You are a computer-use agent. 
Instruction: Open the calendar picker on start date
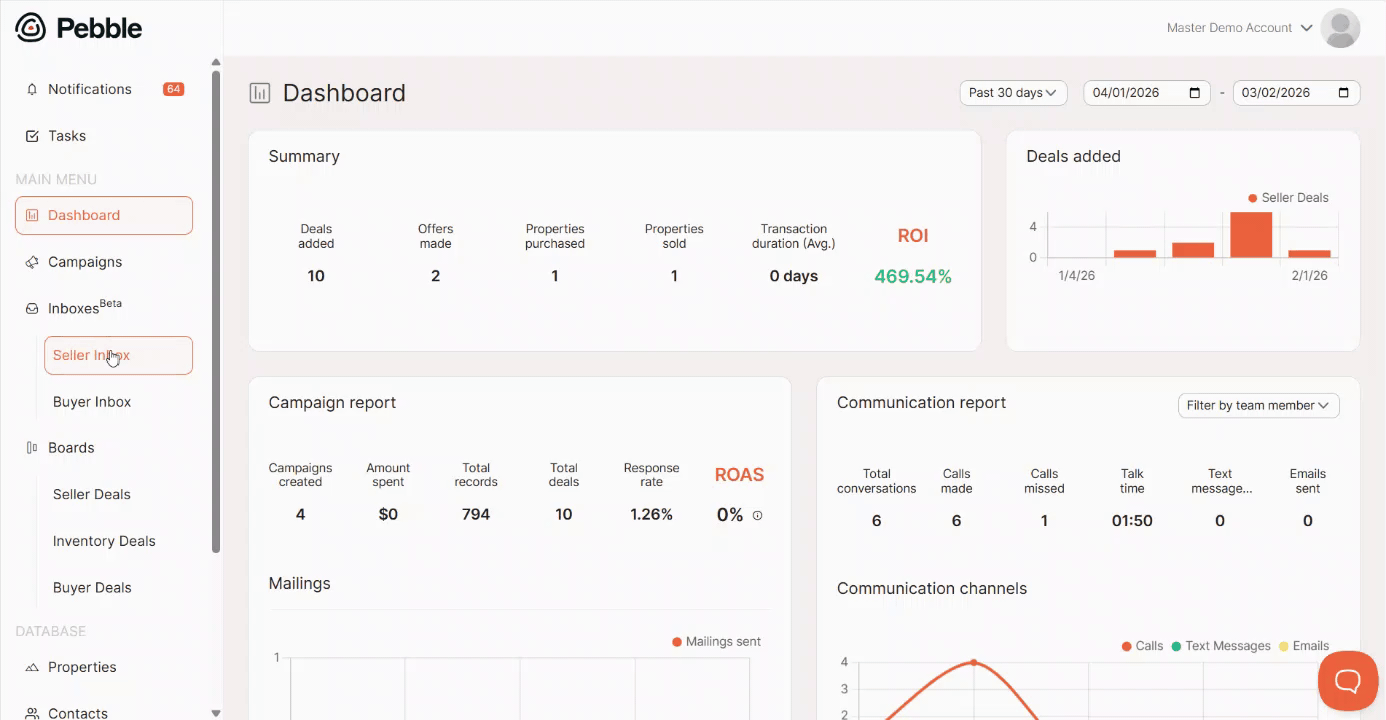point(1194,93)
